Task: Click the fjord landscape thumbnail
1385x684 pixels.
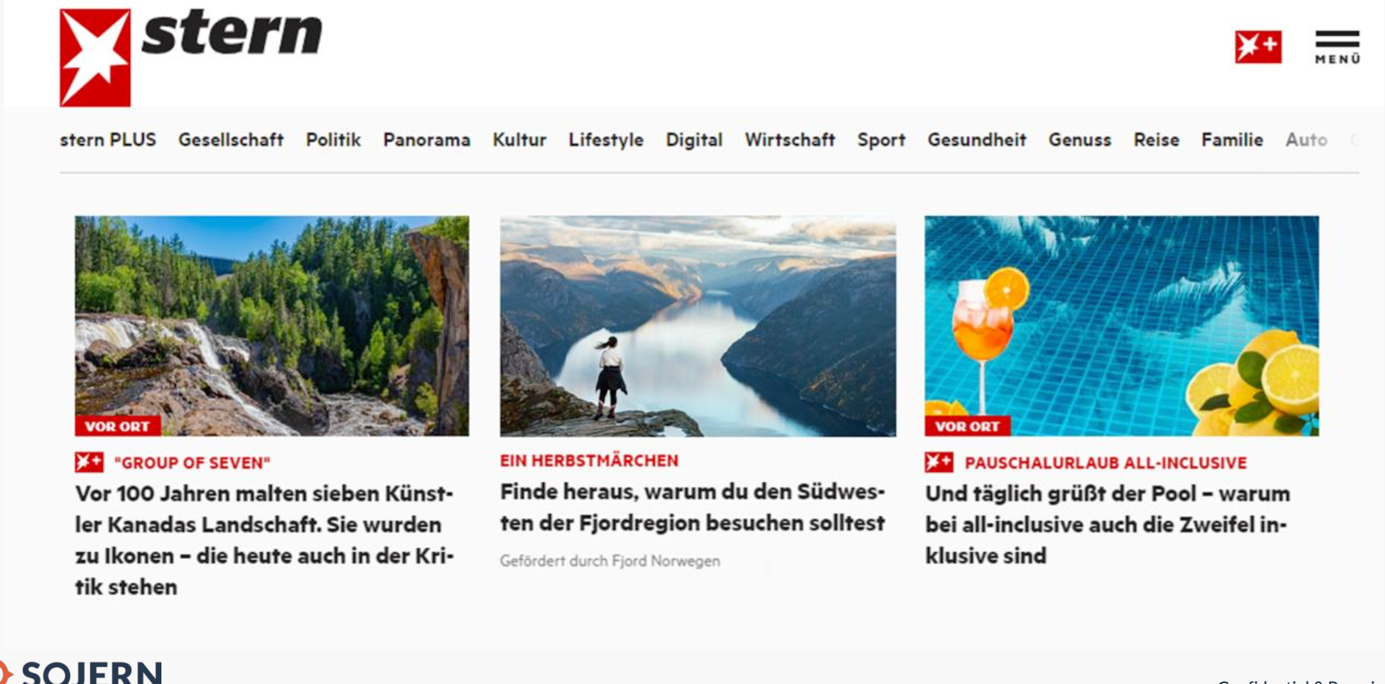Action: click(698, 326)
